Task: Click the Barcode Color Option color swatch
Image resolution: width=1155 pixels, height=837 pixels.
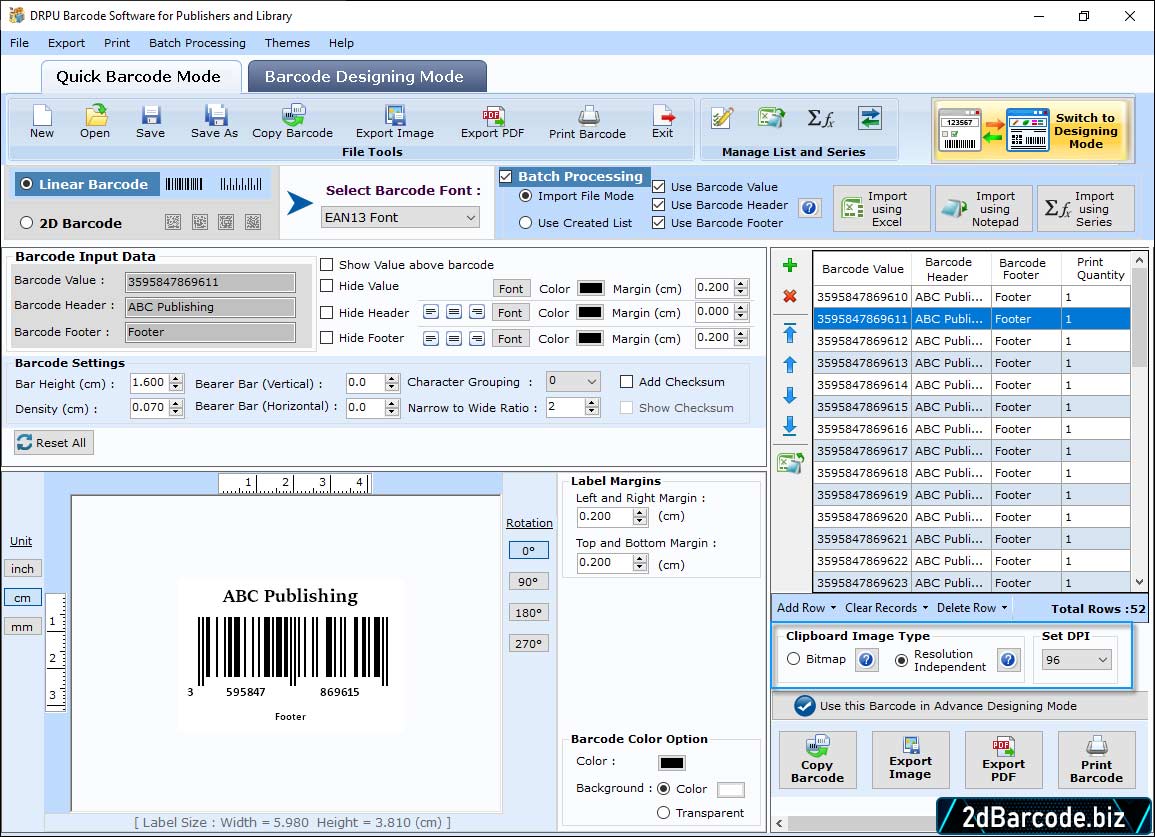Action: point(672,763)
